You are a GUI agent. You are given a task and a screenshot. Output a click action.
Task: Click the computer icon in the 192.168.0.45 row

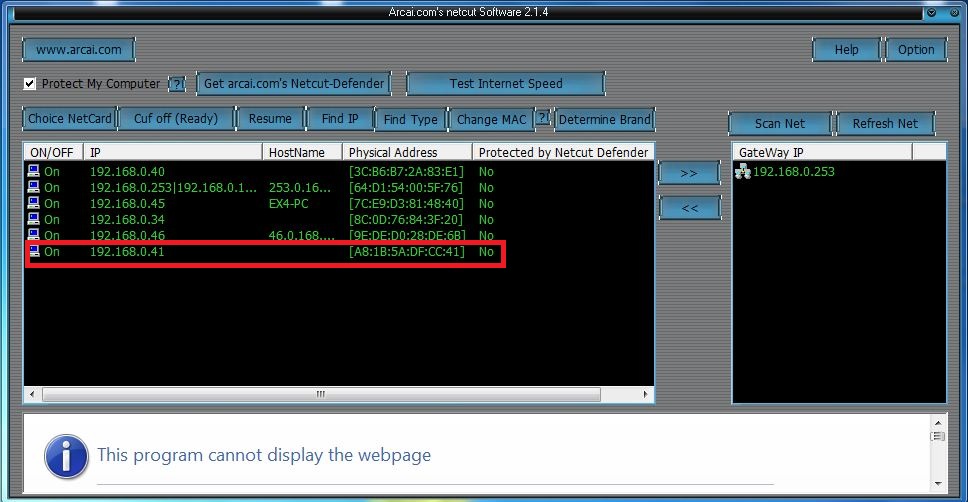(33, 203)
